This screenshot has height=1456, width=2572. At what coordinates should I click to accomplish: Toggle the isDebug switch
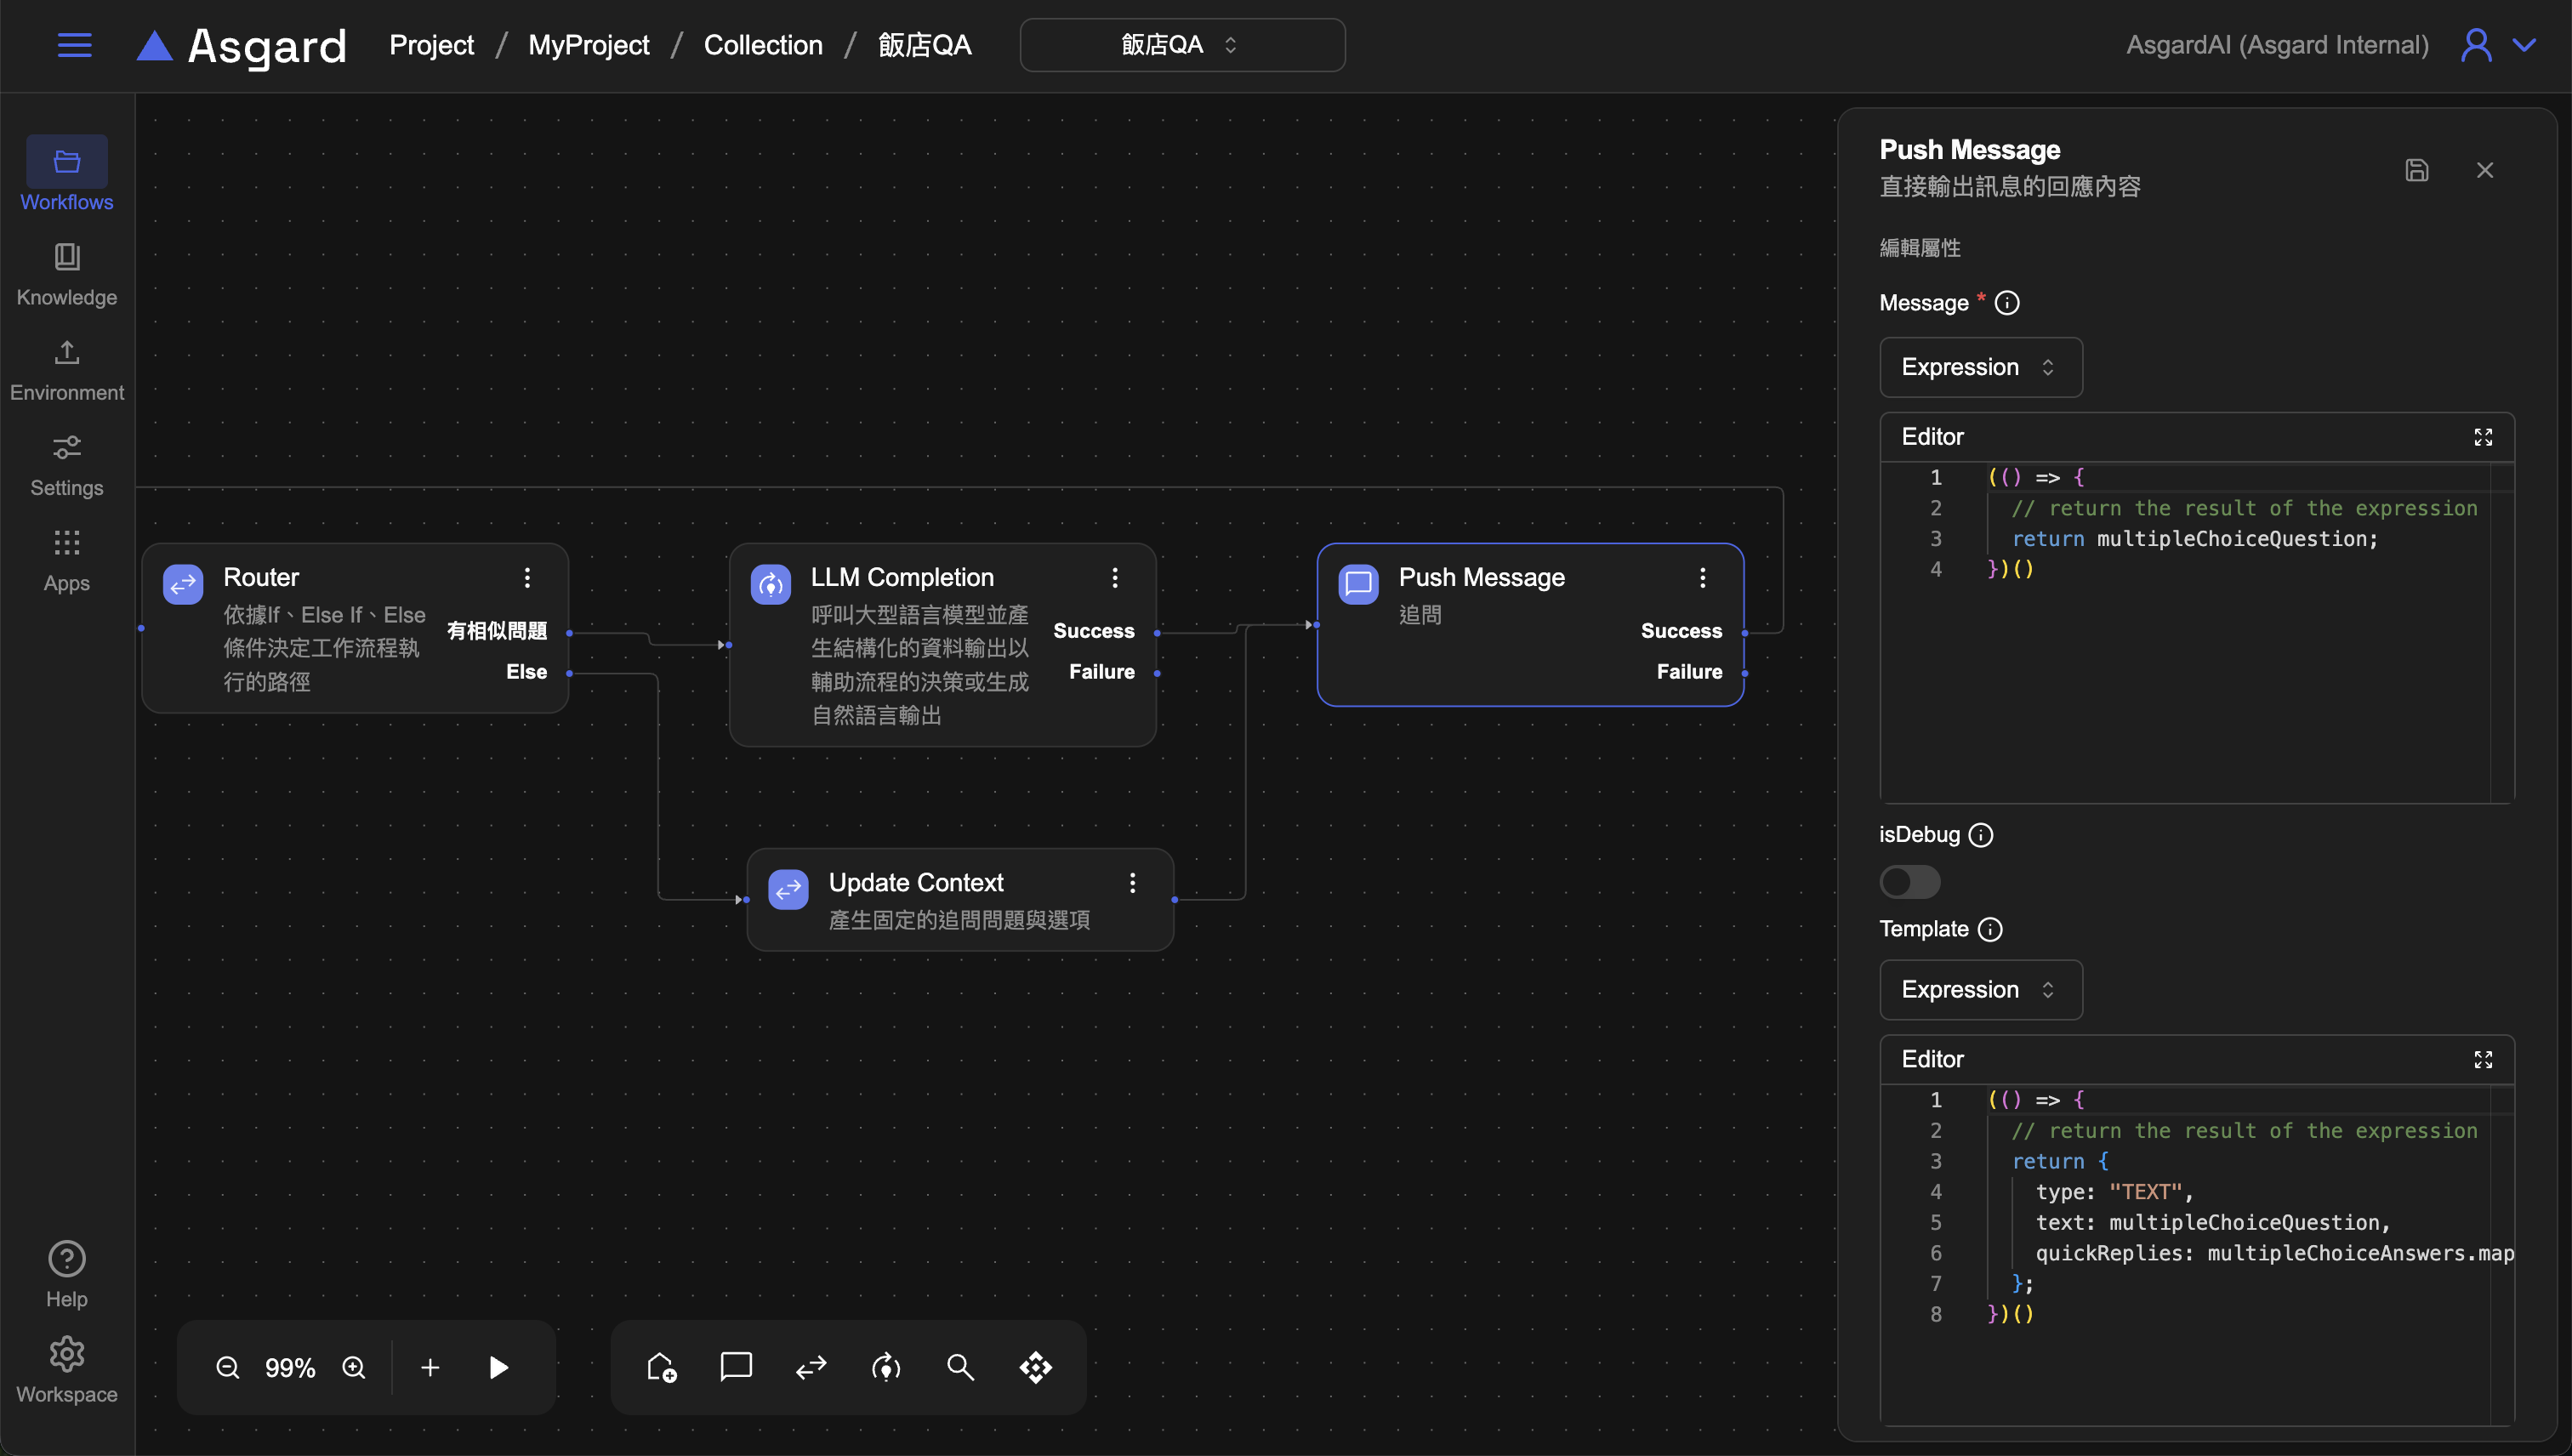click(1909, 881)
